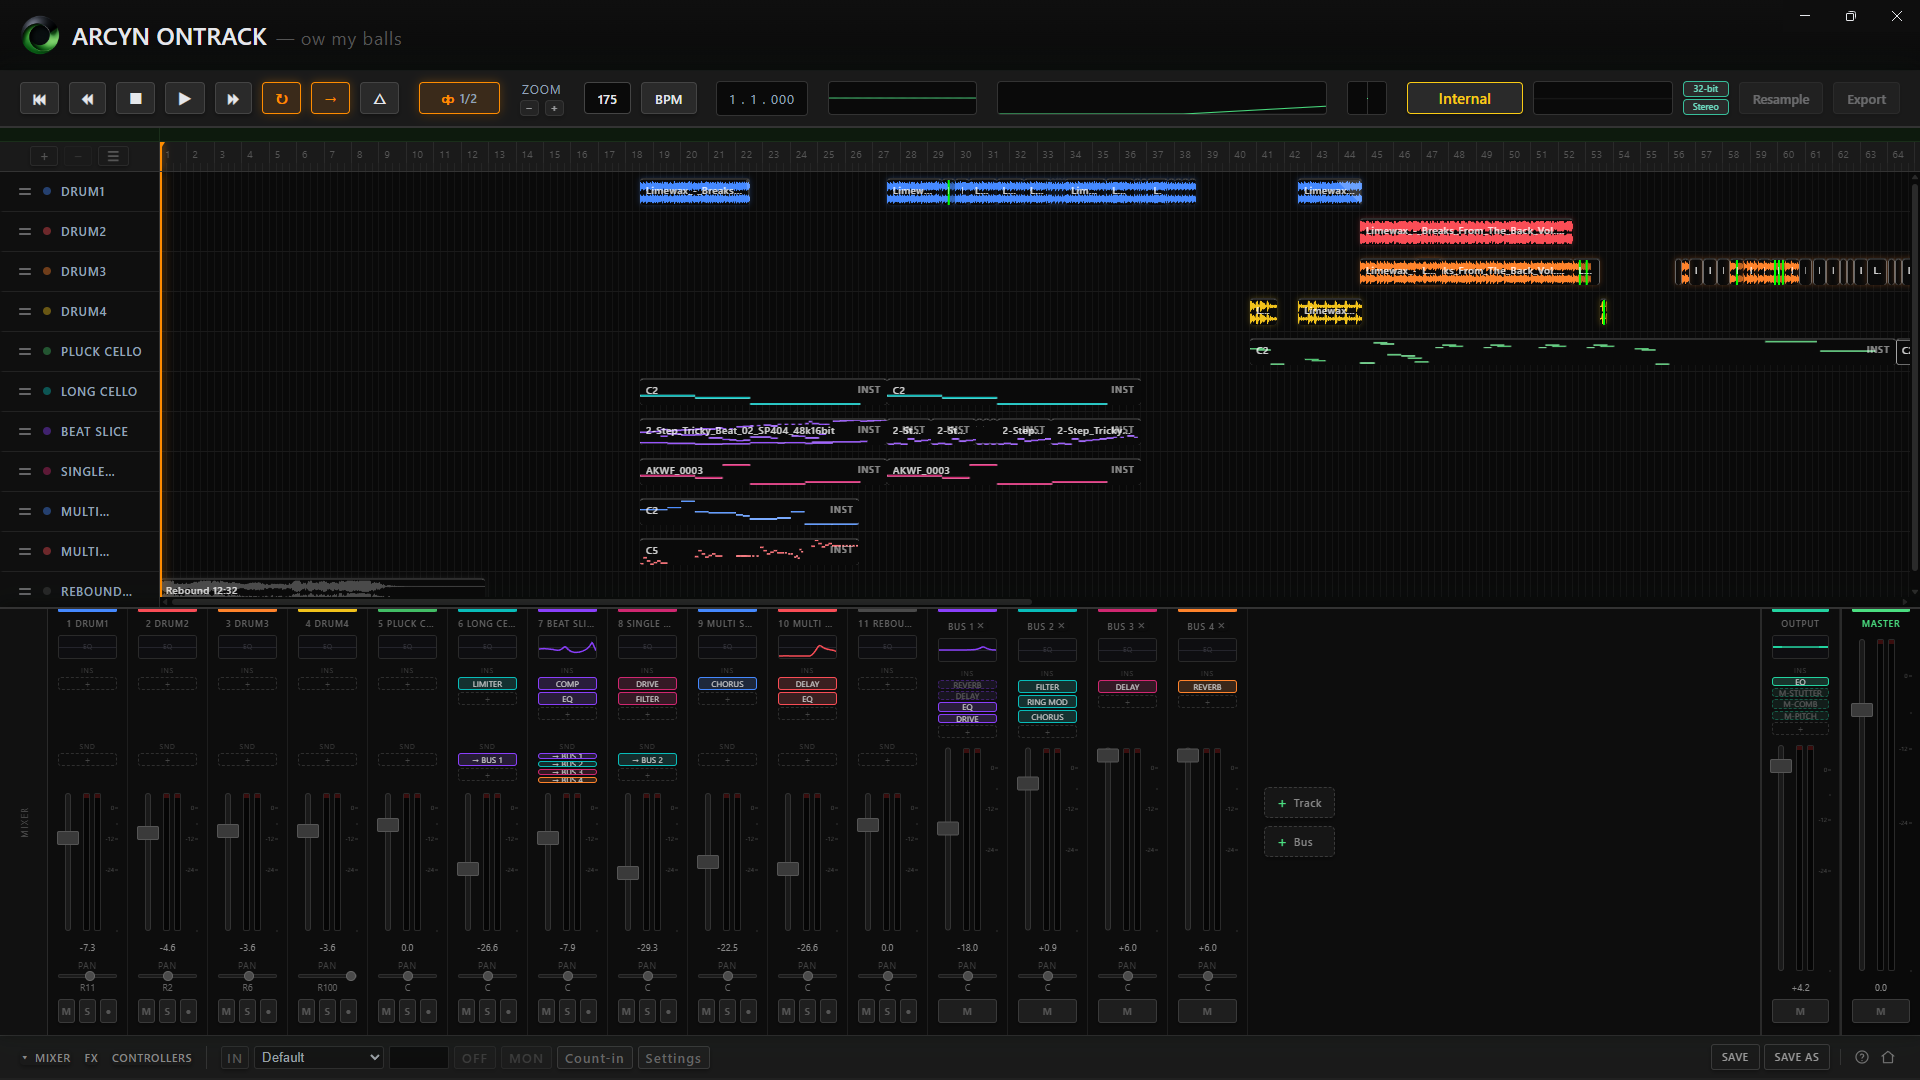Image resolution: width=1920 pixels, height=1080 pixels.
Task: Mute the BUS 2 channel
Action: tap(1047, 1011)
